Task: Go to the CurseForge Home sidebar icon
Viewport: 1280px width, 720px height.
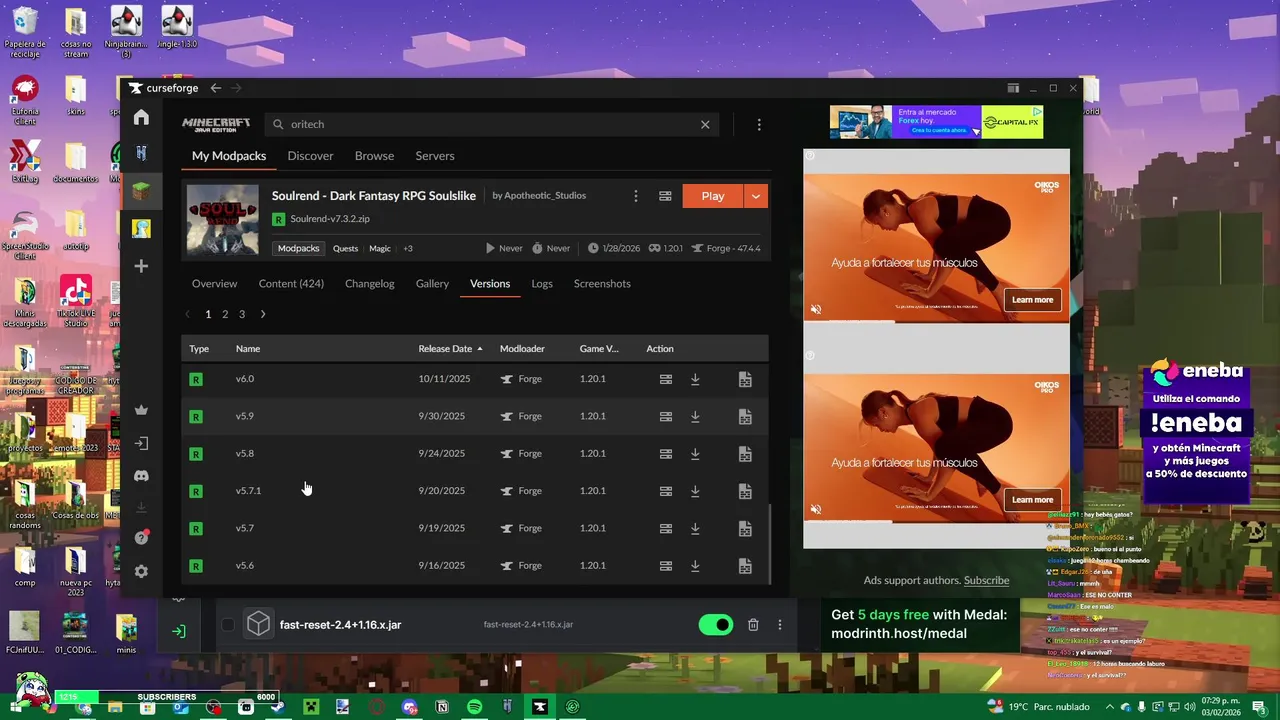Action: click(x=141, y=118)
